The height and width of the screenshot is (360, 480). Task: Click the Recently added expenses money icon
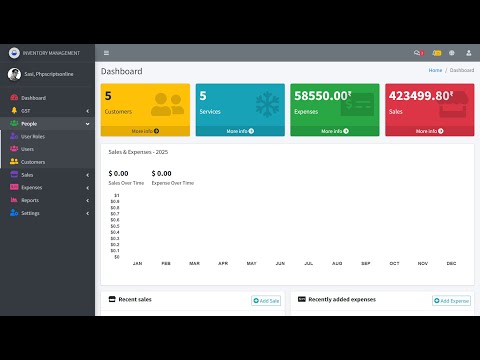click(x=302, y=299)
